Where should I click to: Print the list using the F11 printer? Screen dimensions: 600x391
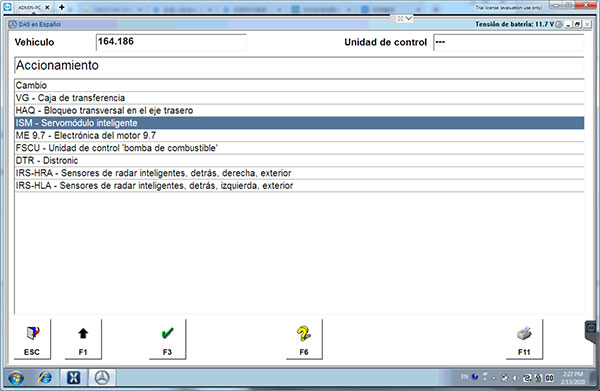pyautogui.click(x=524, y=339)
